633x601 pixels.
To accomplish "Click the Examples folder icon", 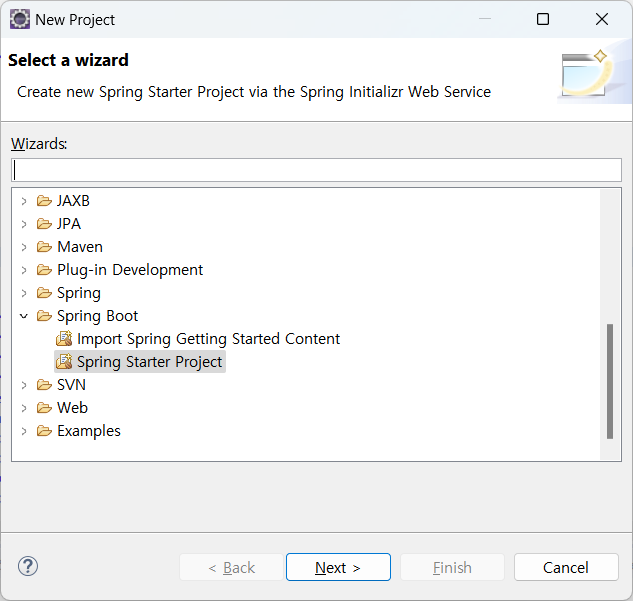I will coord(44,431).
